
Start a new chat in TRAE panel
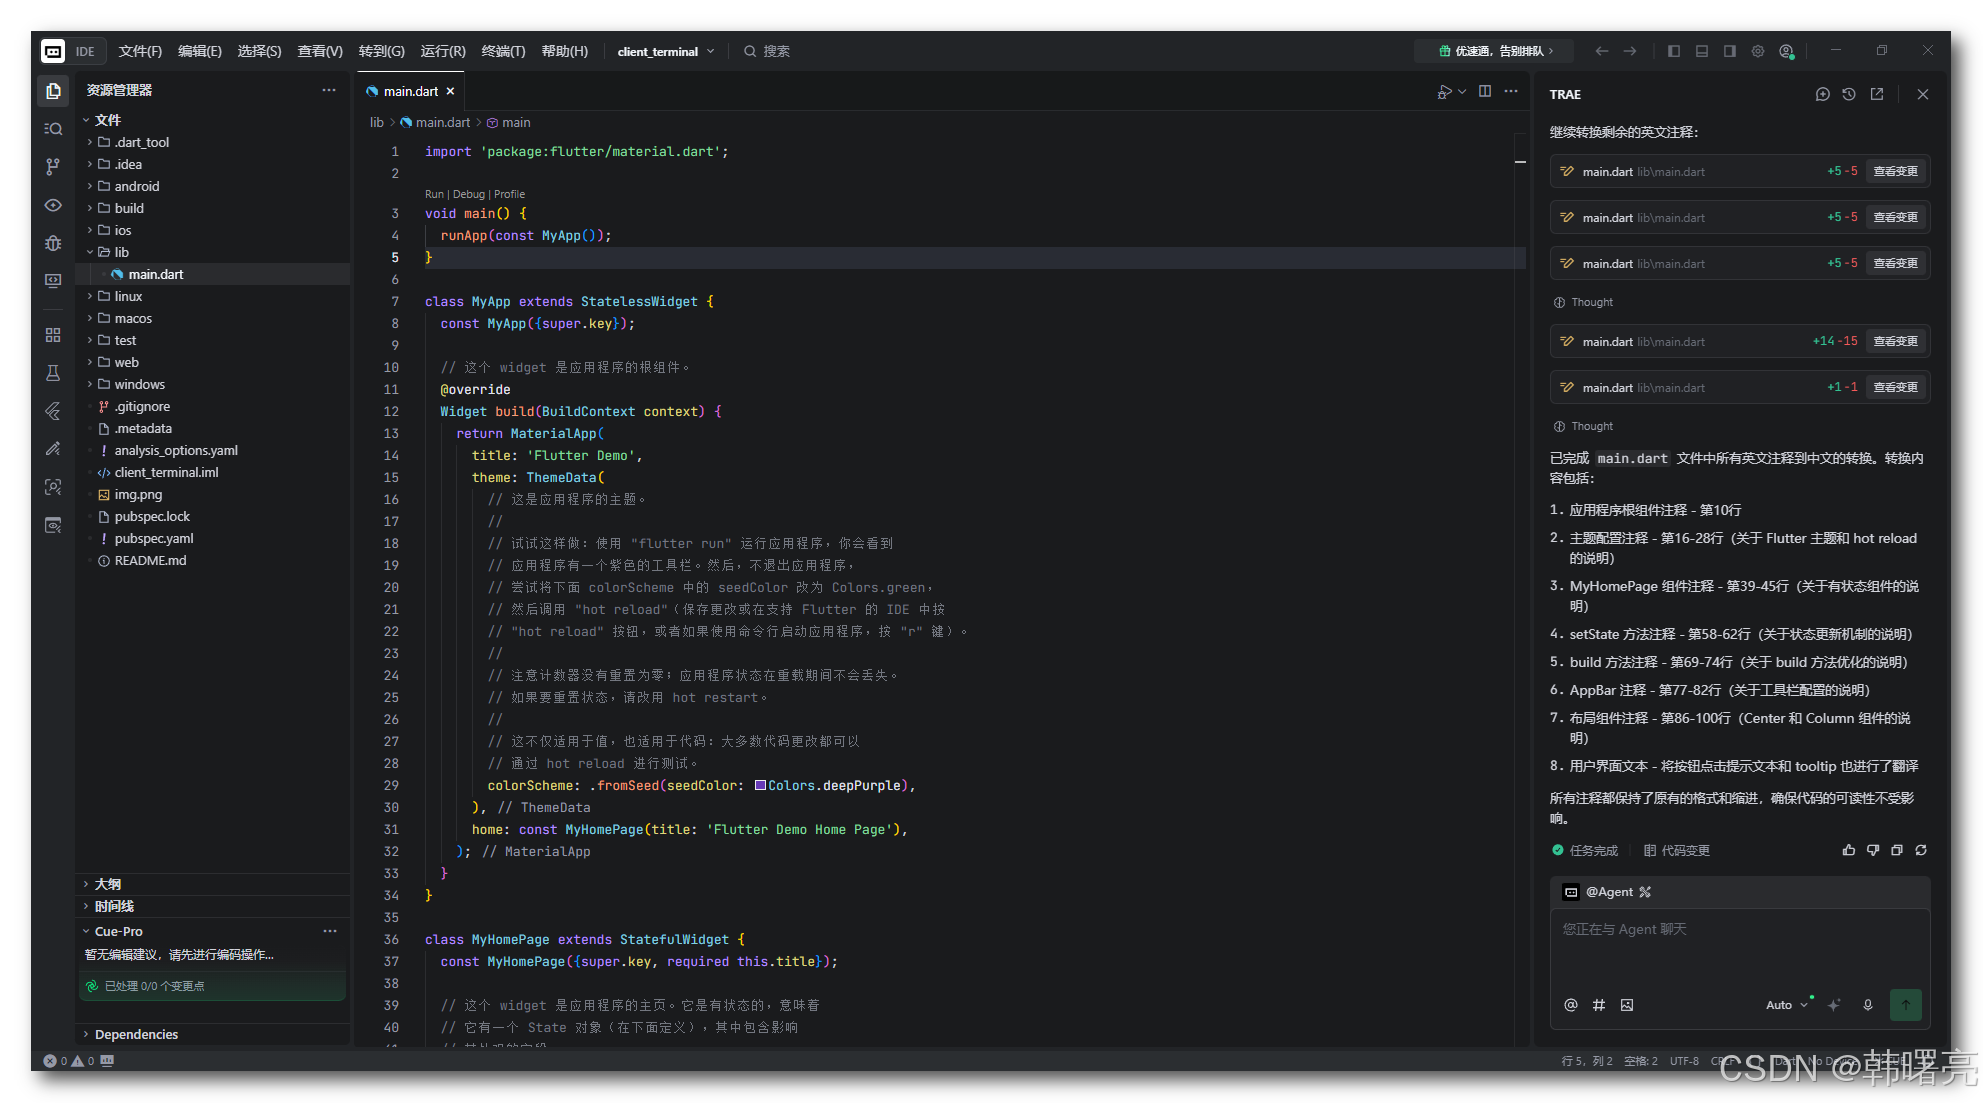click(1823, 94)
